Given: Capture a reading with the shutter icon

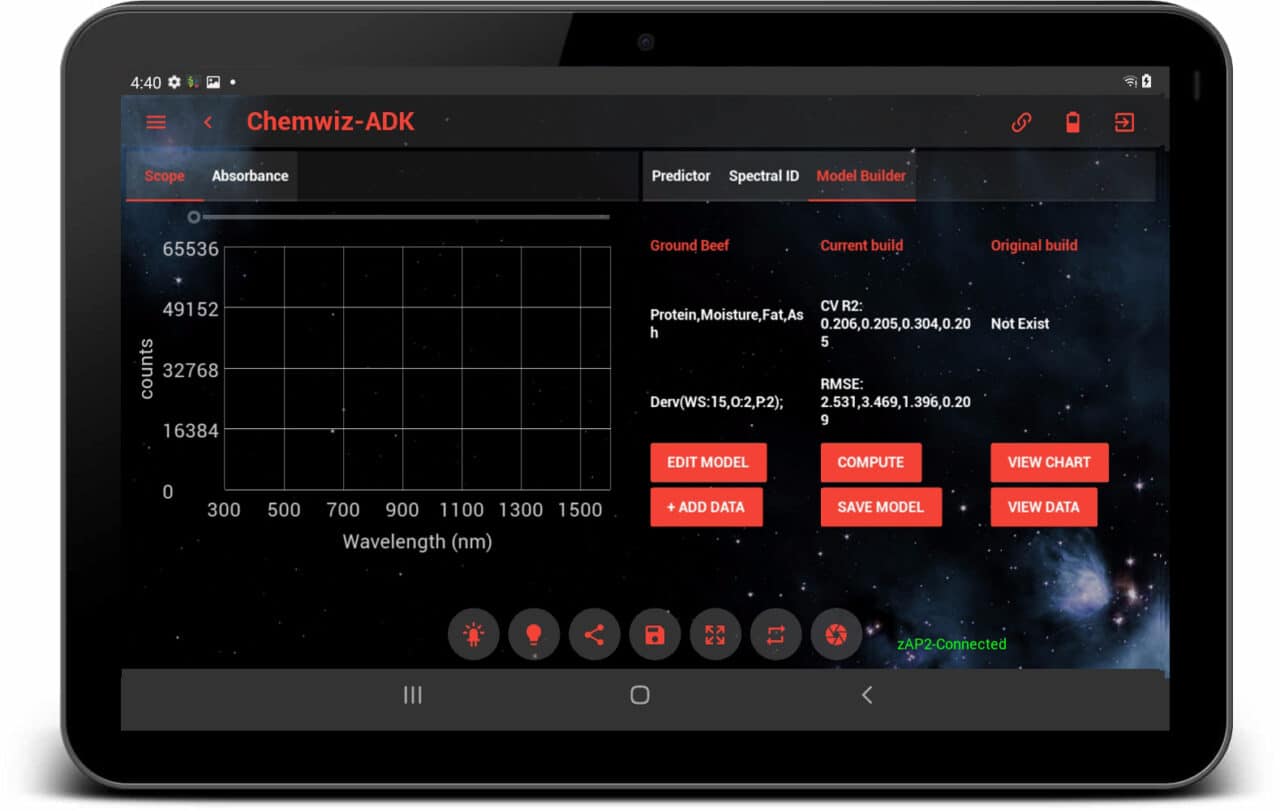Looking at the screenshot, I should coord(836,634).
